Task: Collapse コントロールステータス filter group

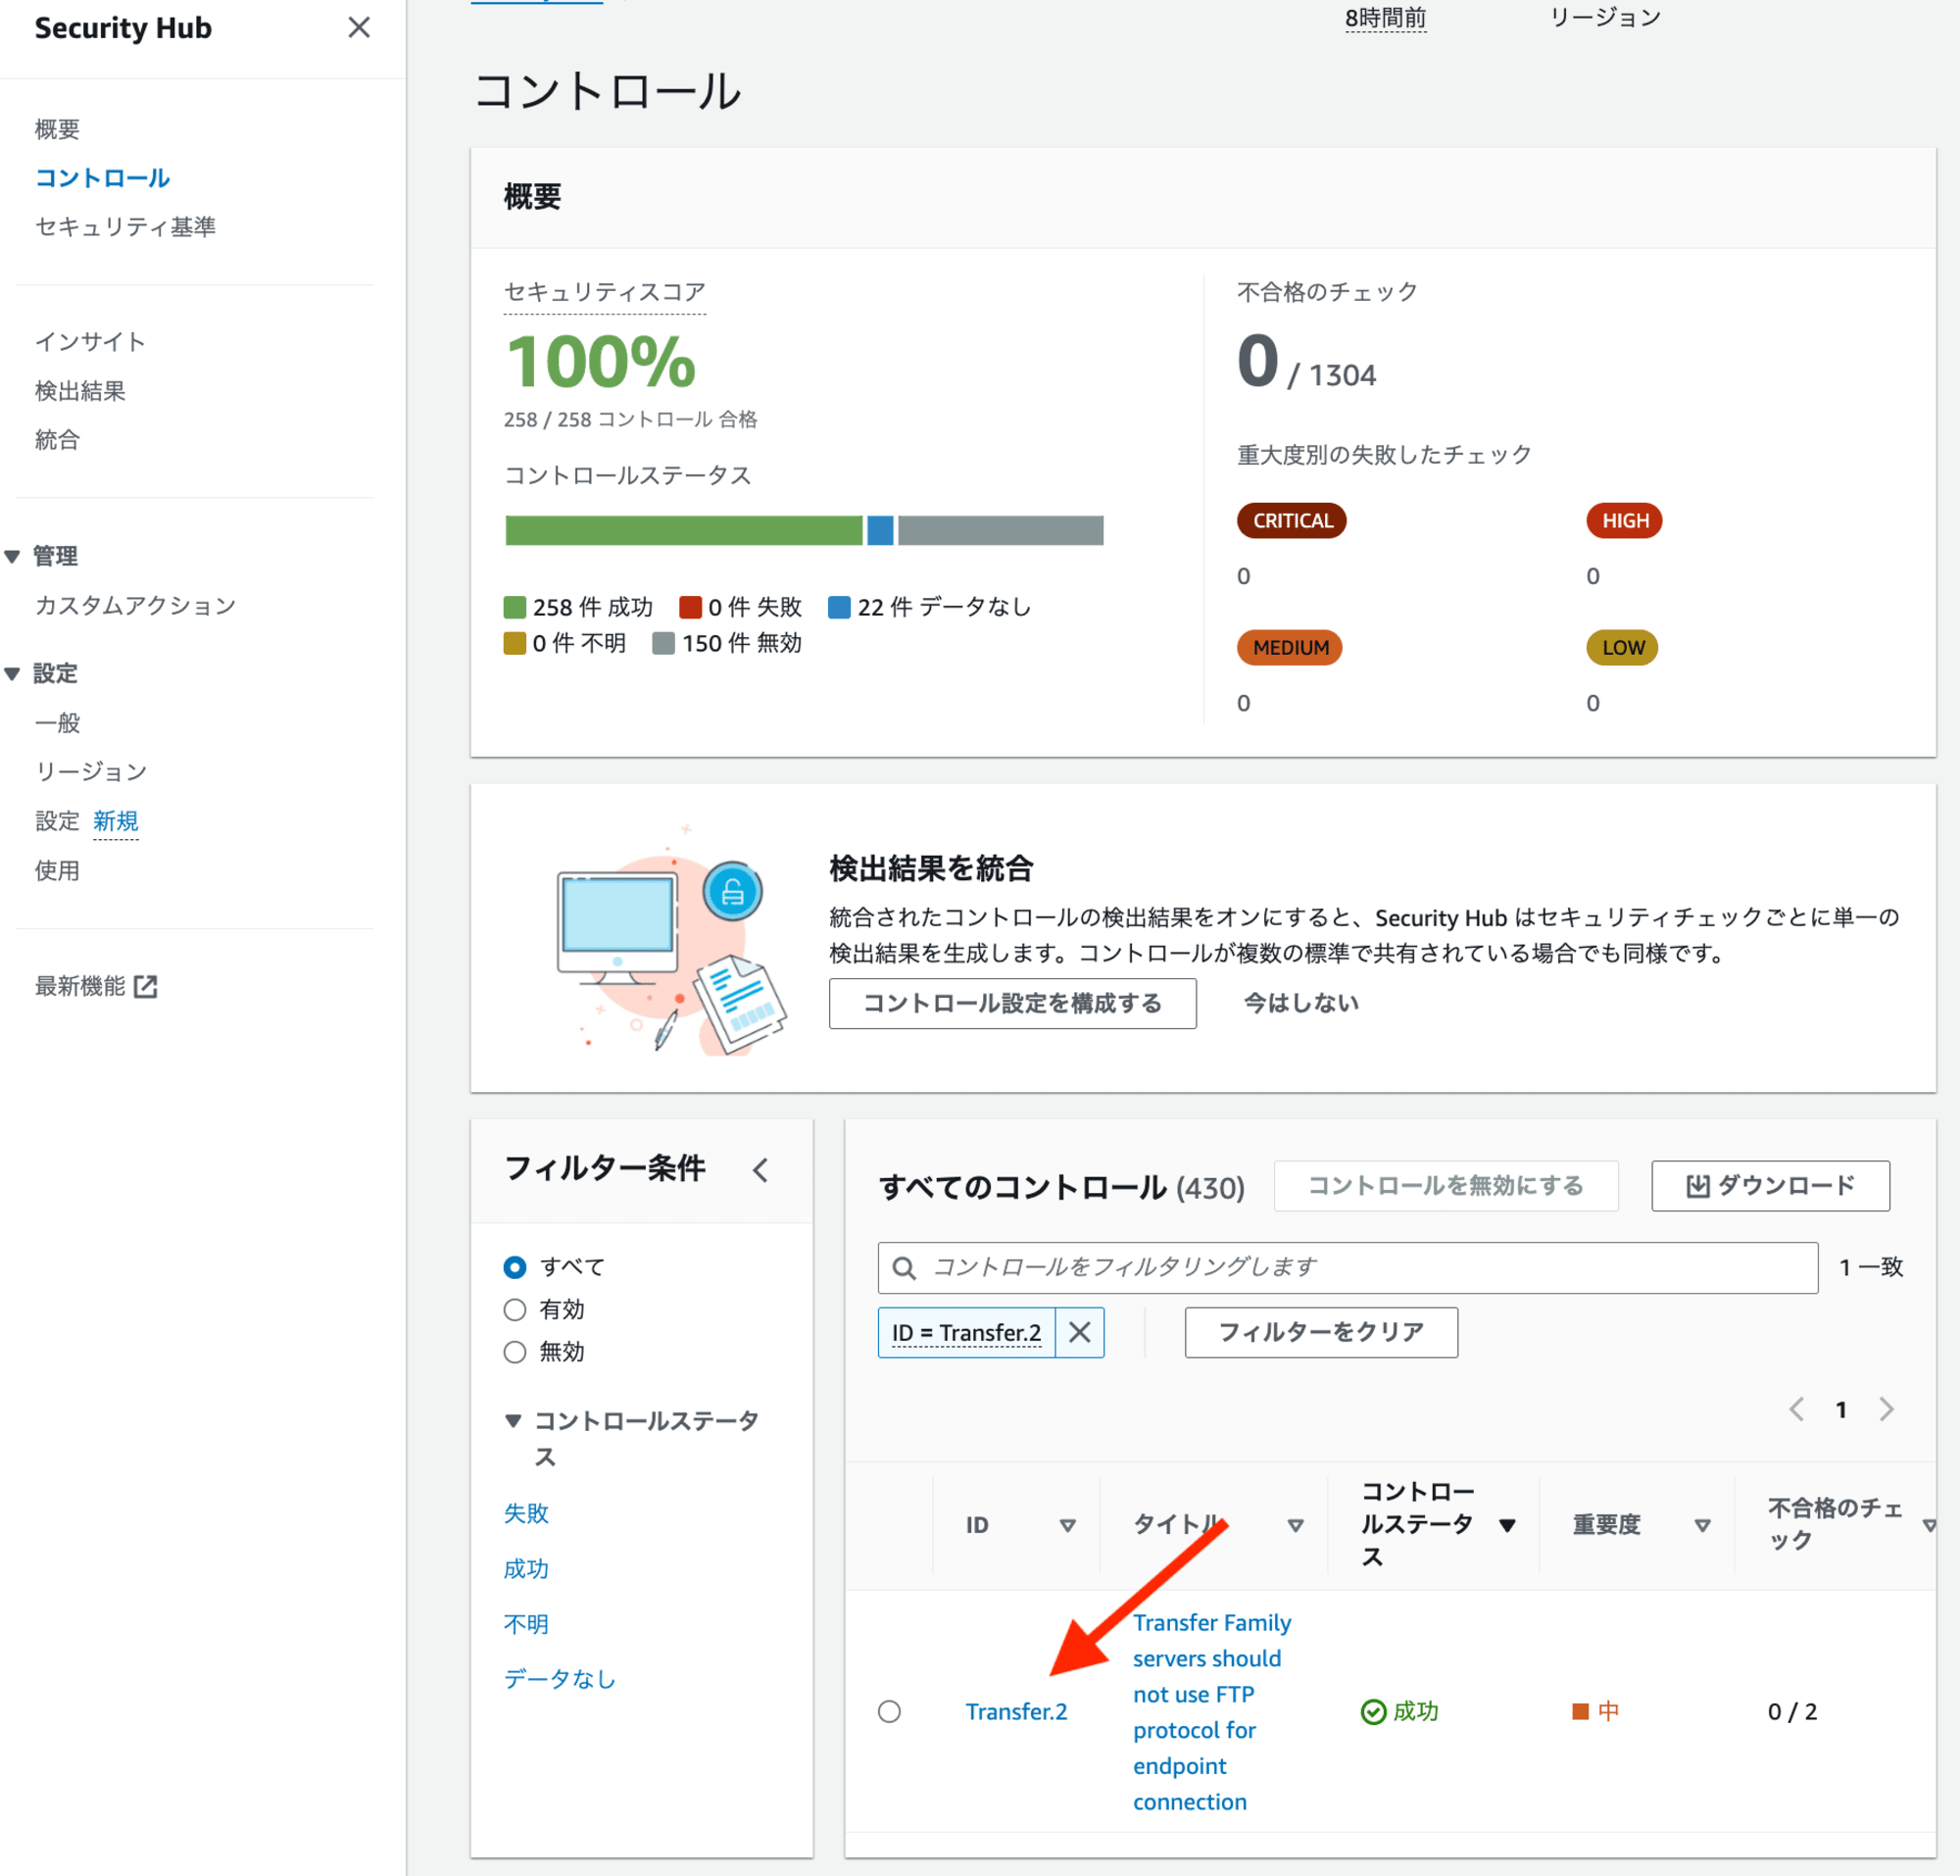Action: (x=513, y=1421)
